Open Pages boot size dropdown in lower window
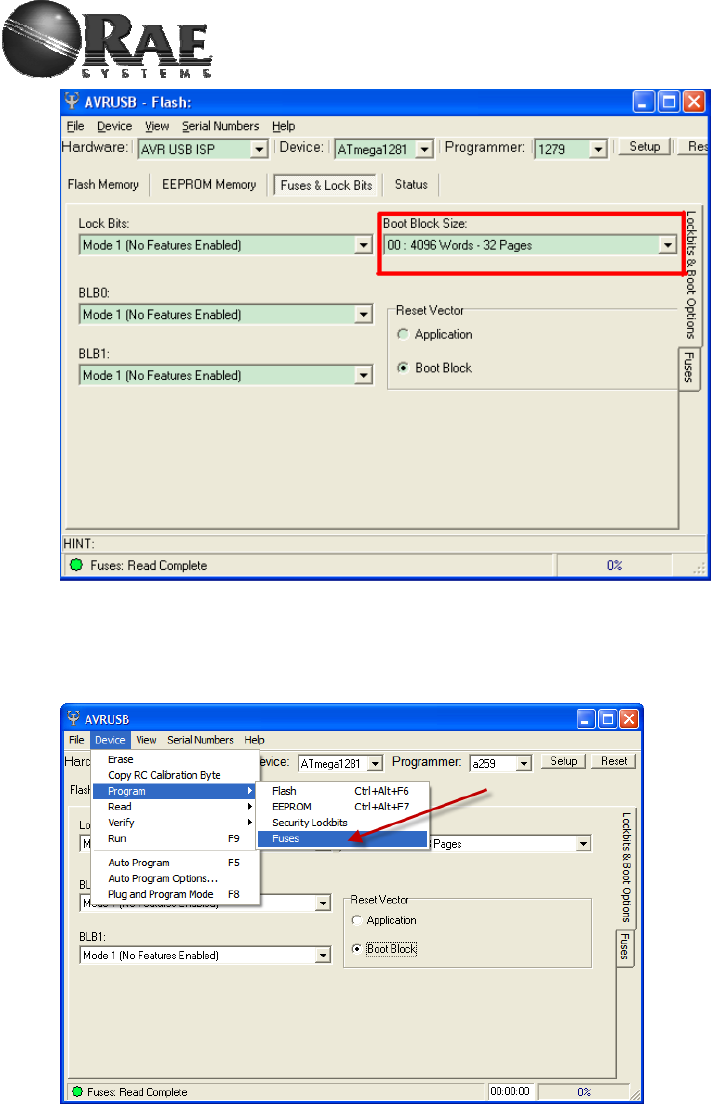The image size is (711, 1104). pyautogui.click(x=583, y=843)
